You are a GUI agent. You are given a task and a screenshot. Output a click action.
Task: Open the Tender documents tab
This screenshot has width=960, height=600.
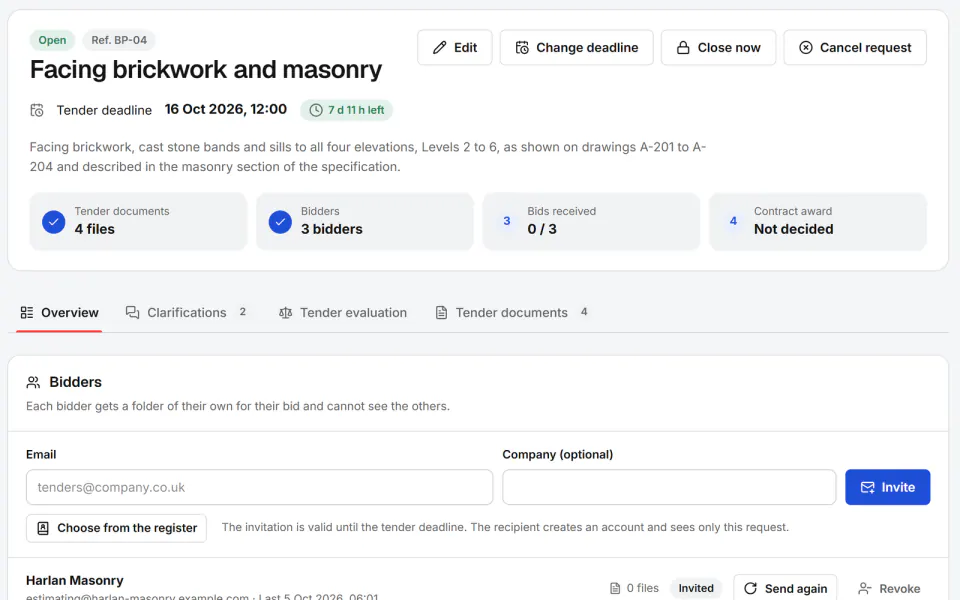click(x=512, y=313)
